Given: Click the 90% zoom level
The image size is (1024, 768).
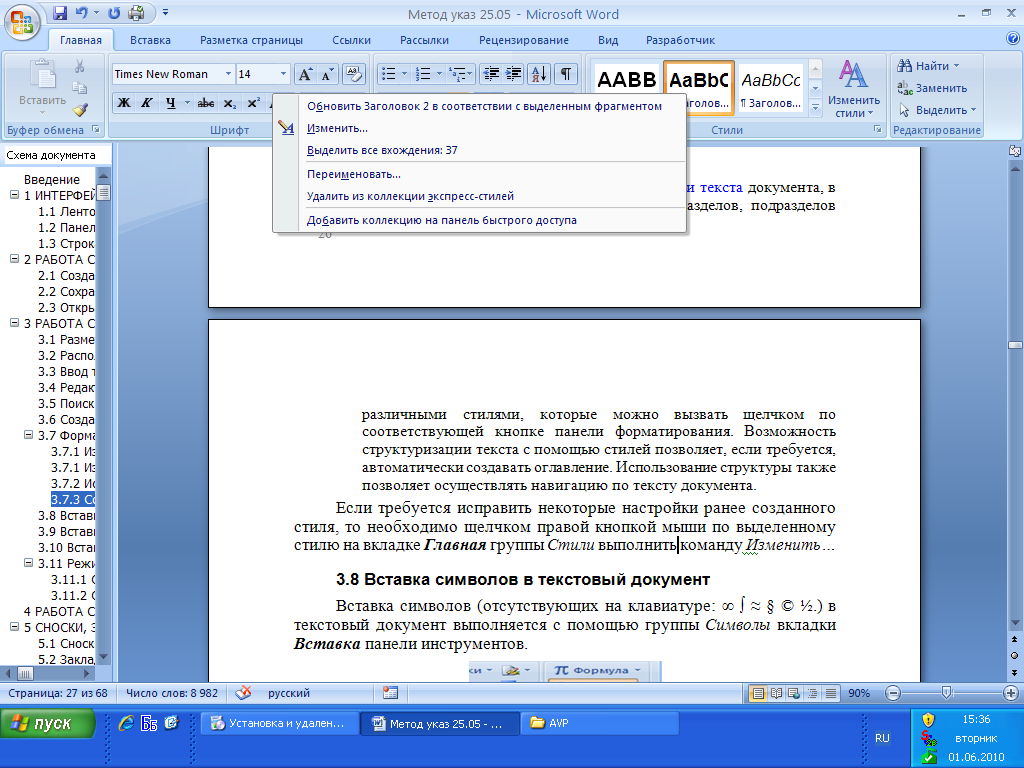Looking at the screenshot, I should point(859,694).
